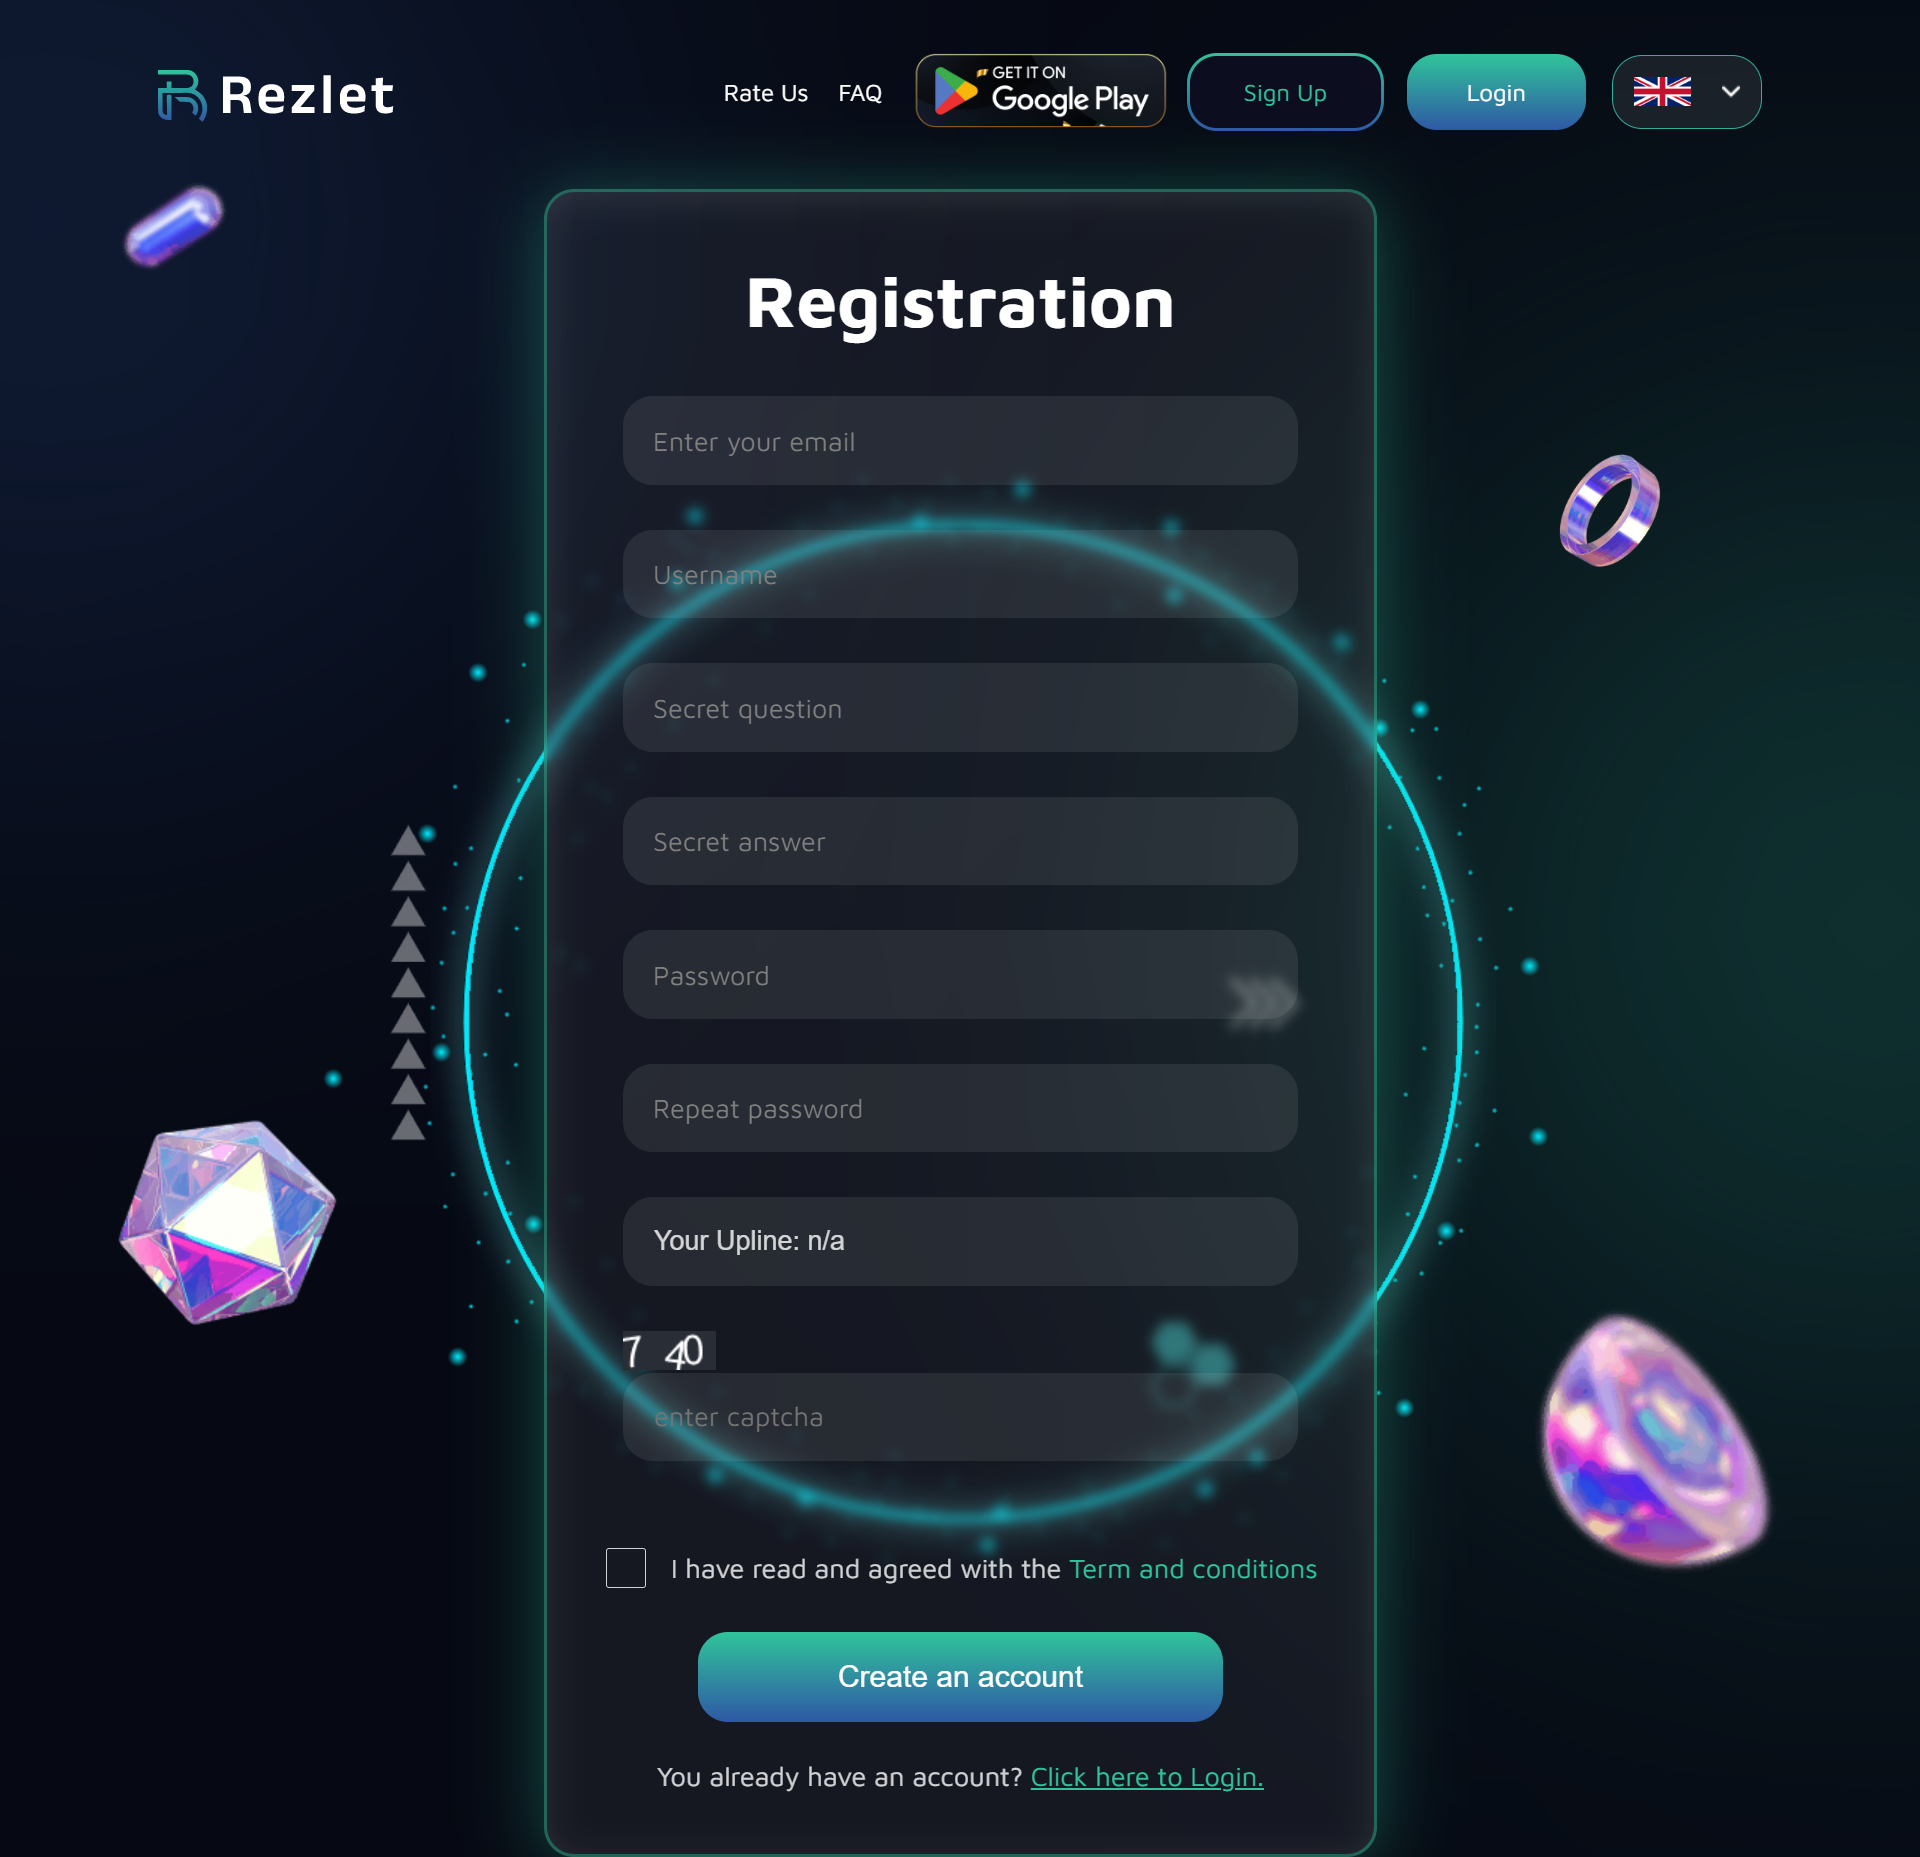Focus the Username field
1920x1857 pixels.
click(x=960, y=574)
